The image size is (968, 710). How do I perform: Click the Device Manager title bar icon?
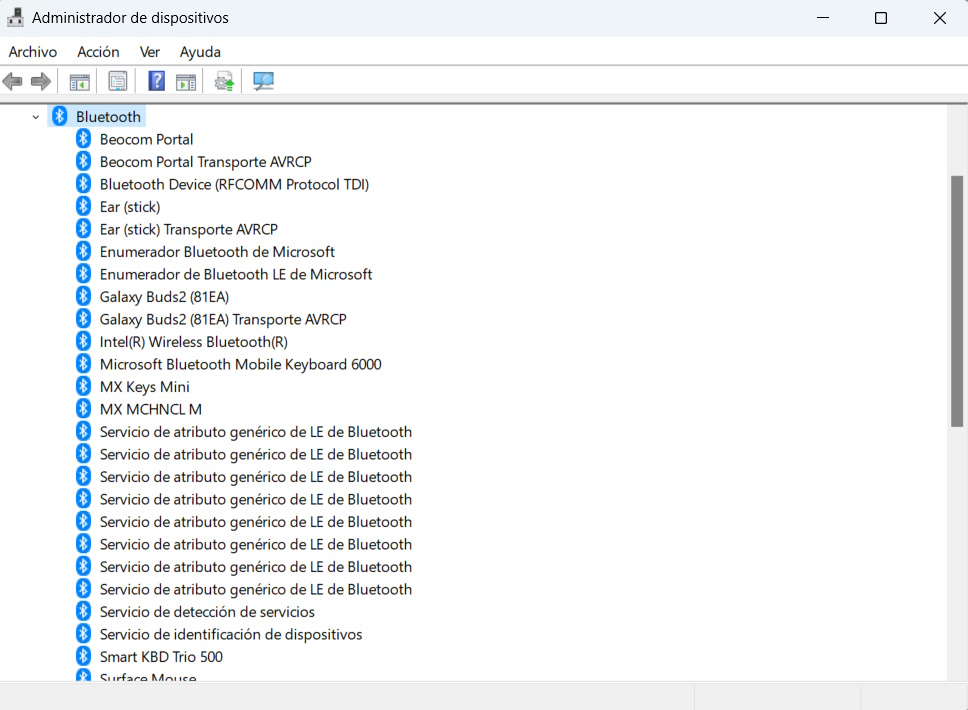point(15,17)
